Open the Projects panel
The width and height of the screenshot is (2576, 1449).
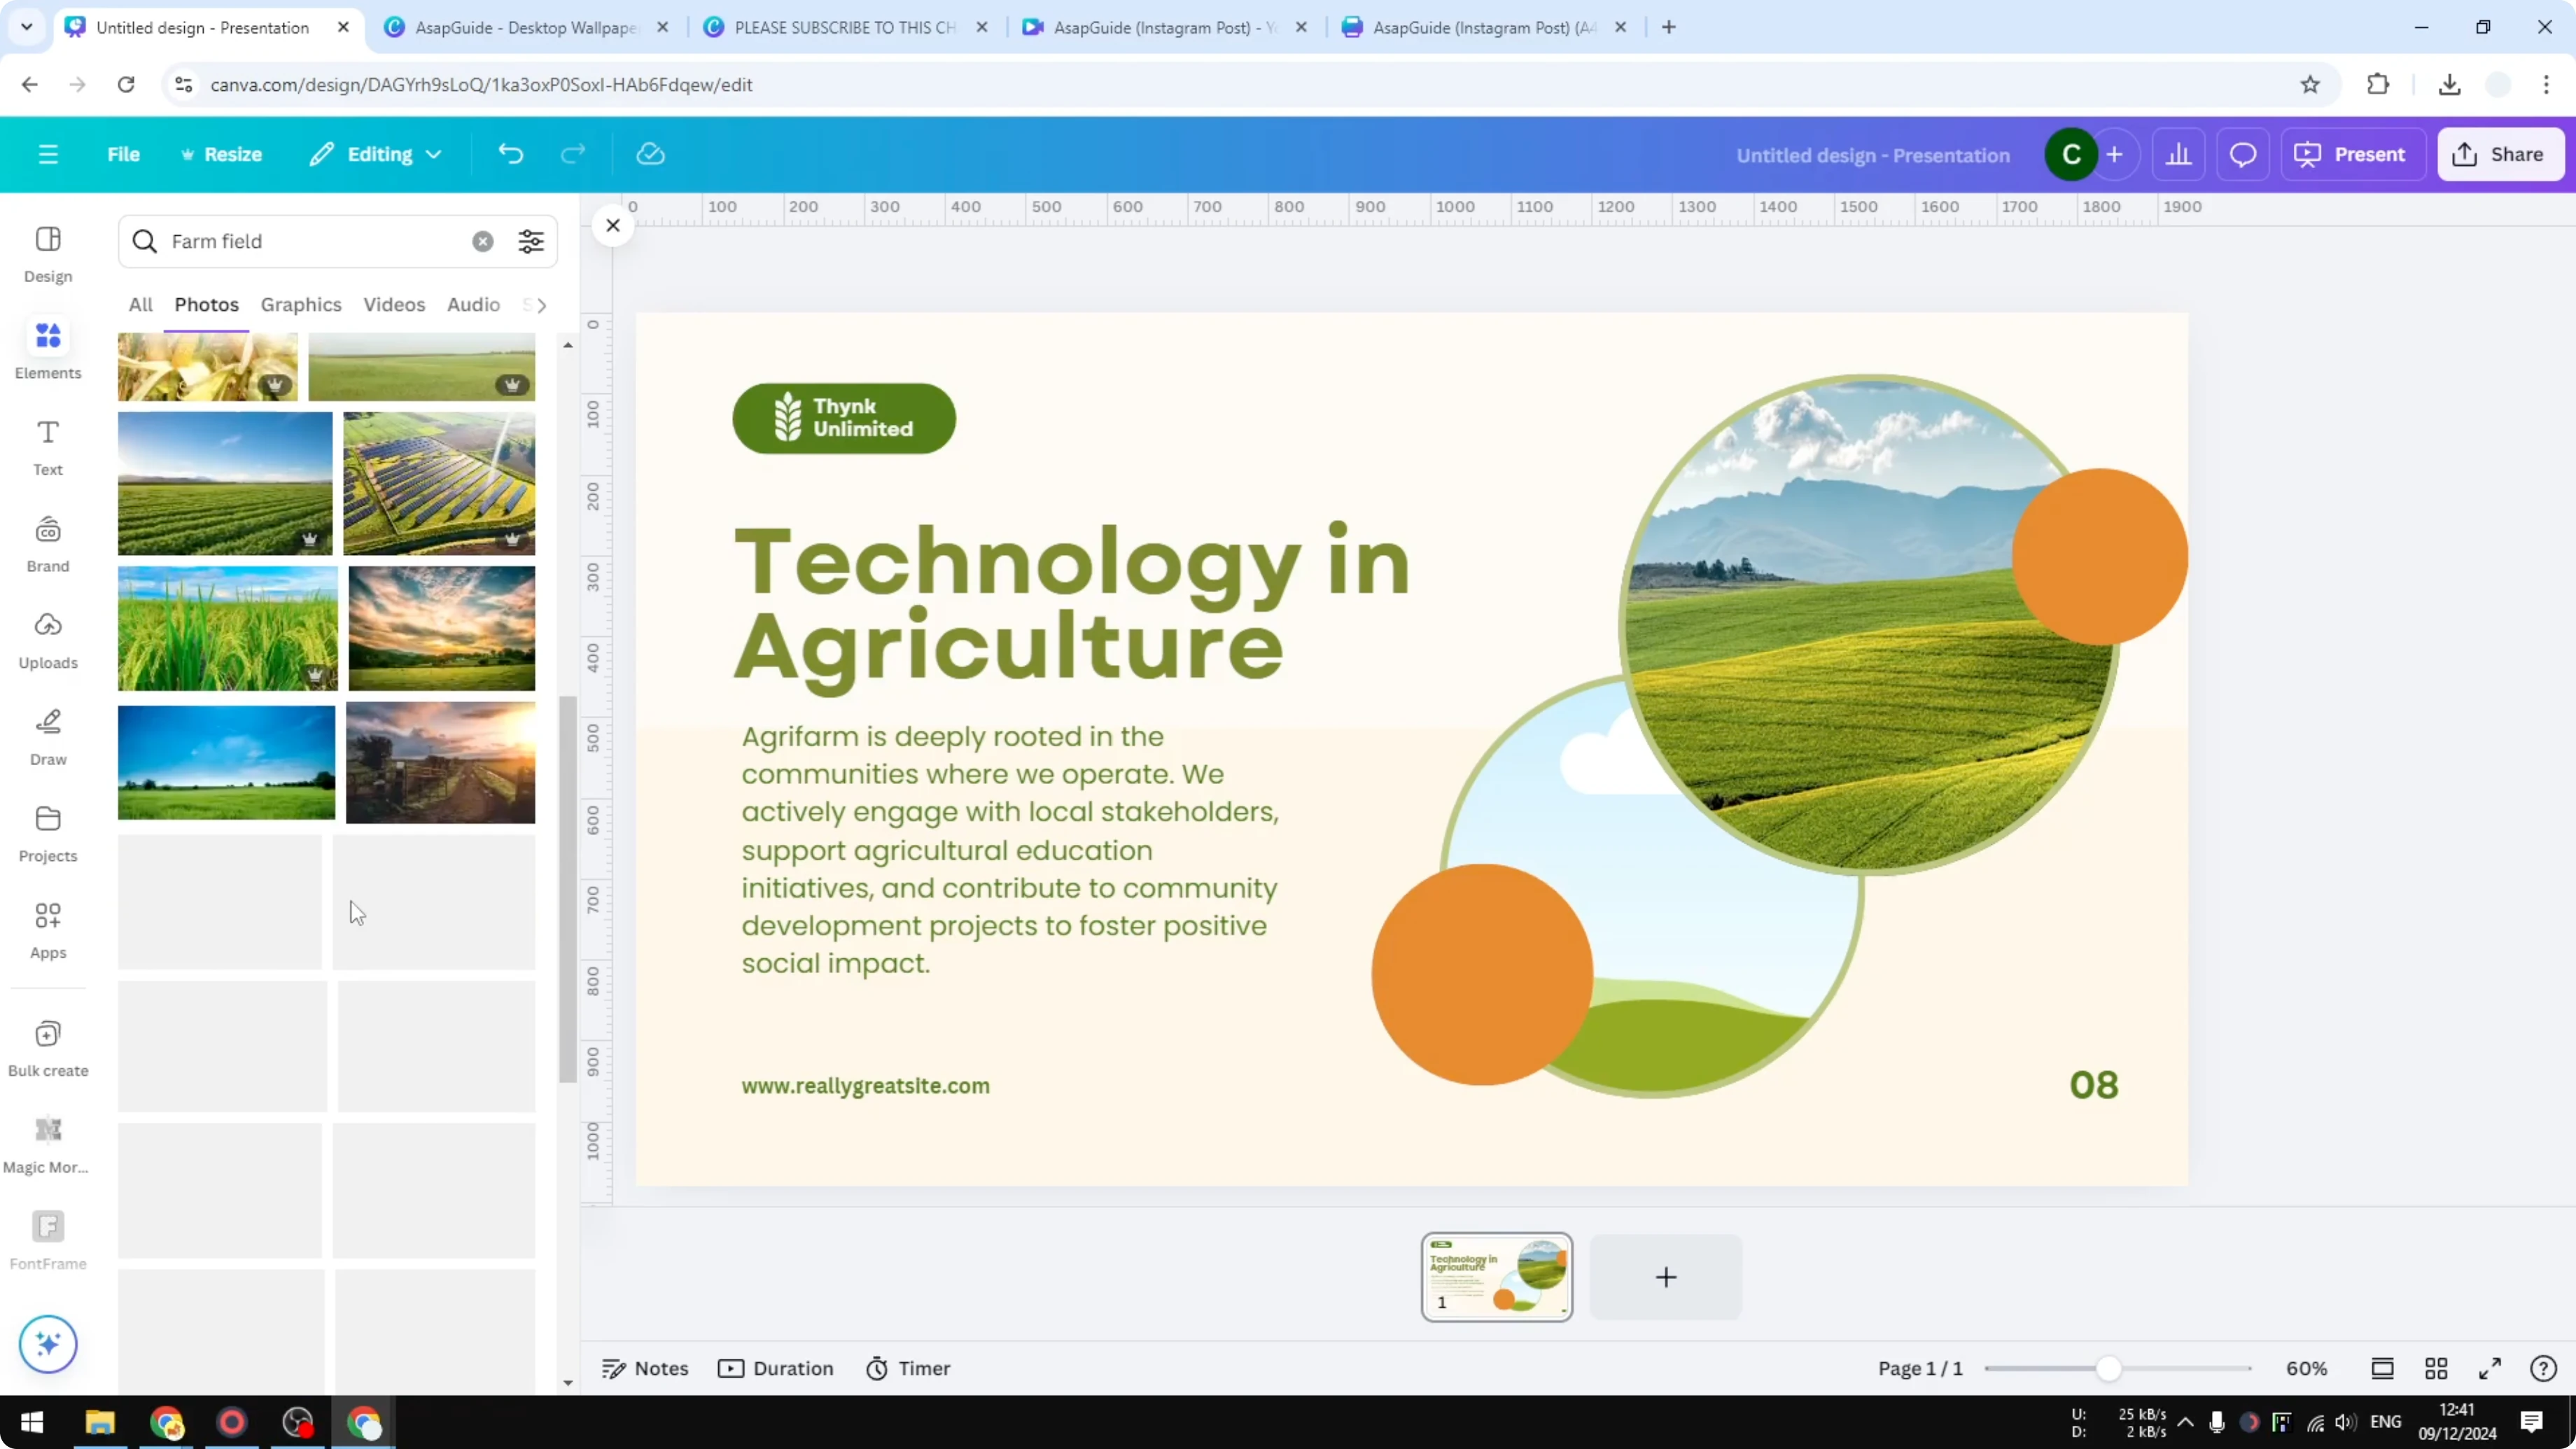tap(47, 831)
